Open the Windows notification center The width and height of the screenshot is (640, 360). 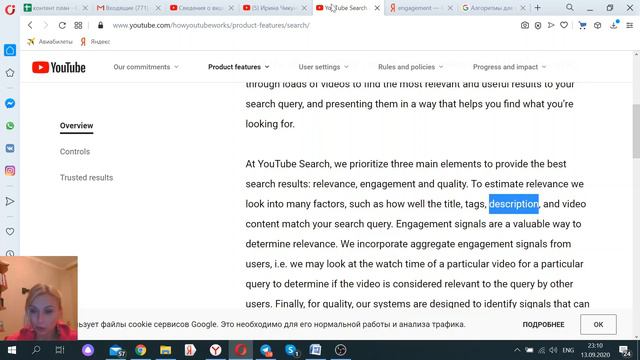click(x=625, y=350)
